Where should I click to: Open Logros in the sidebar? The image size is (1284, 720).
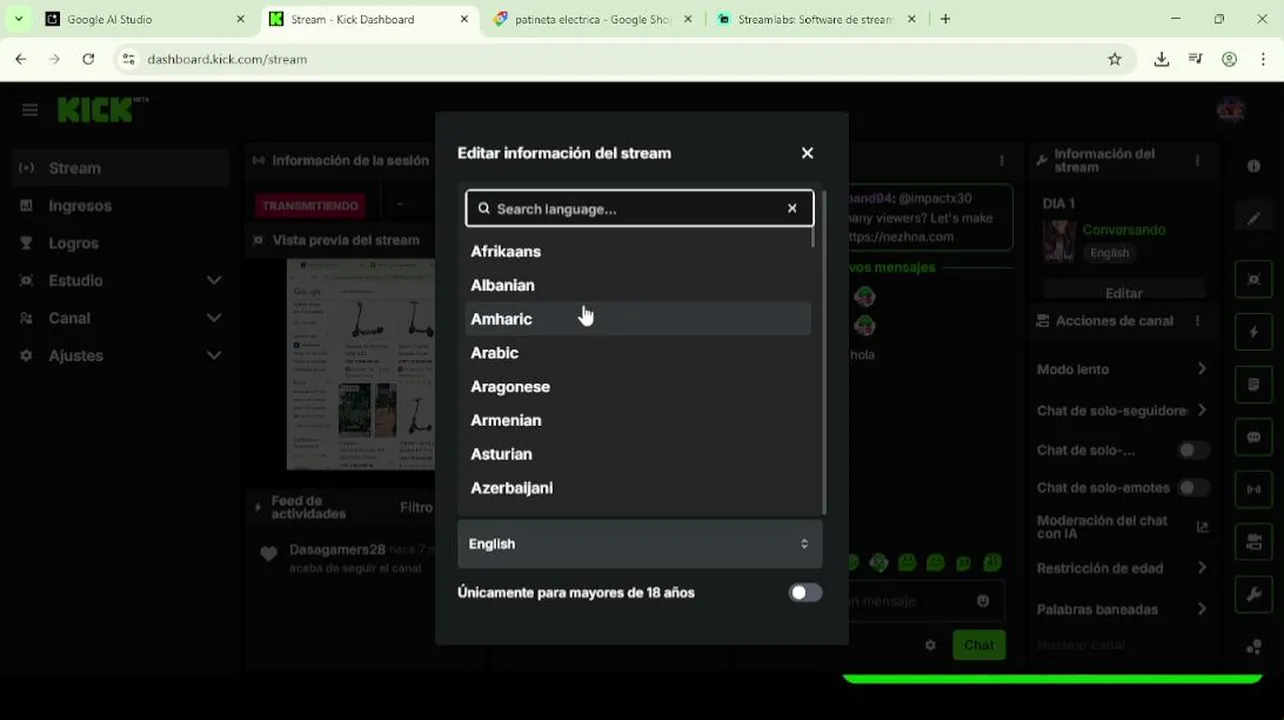tap(120, 243)
